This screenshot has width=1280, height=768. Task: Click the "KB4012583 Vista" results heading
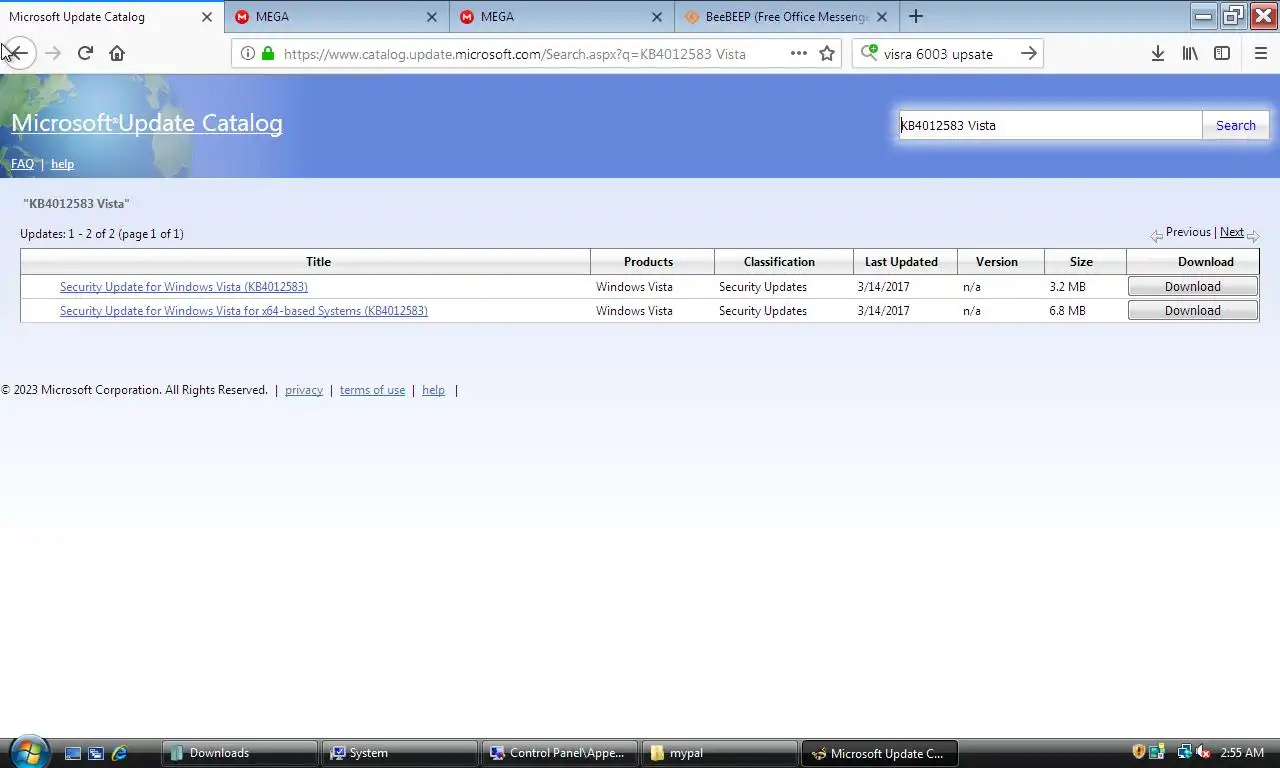pos(77,204)
